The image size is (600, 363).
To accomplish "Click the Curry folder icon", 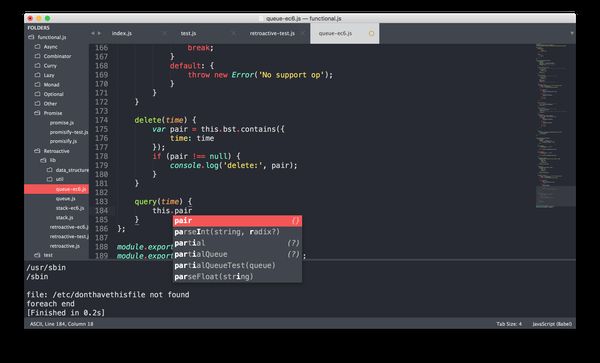I will 38,65.
